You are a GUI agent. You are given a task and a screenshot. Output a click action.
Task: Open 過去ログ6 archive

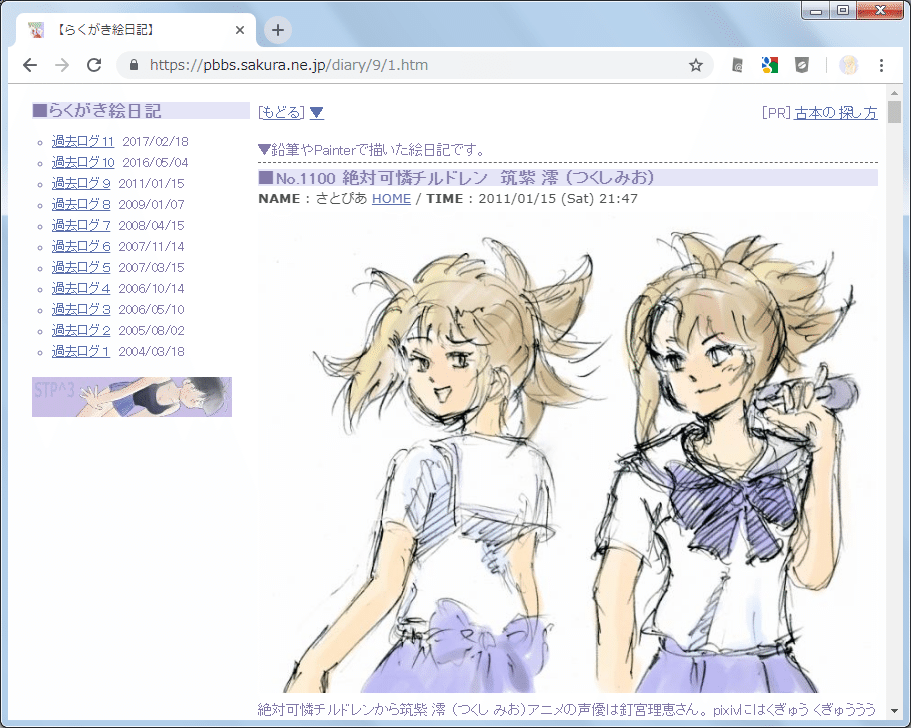[81, 246]
